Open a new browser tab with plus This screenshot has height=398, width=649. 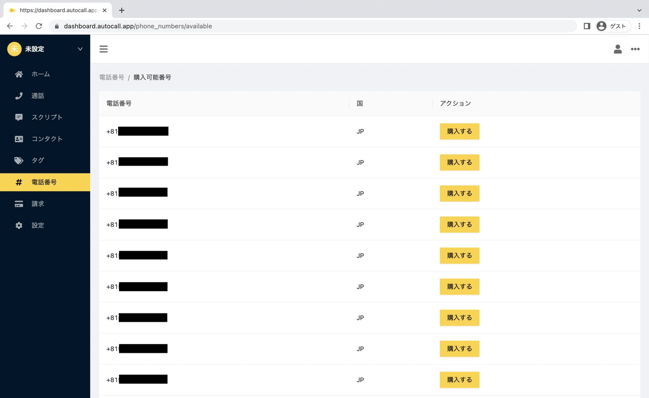[122, 10]
